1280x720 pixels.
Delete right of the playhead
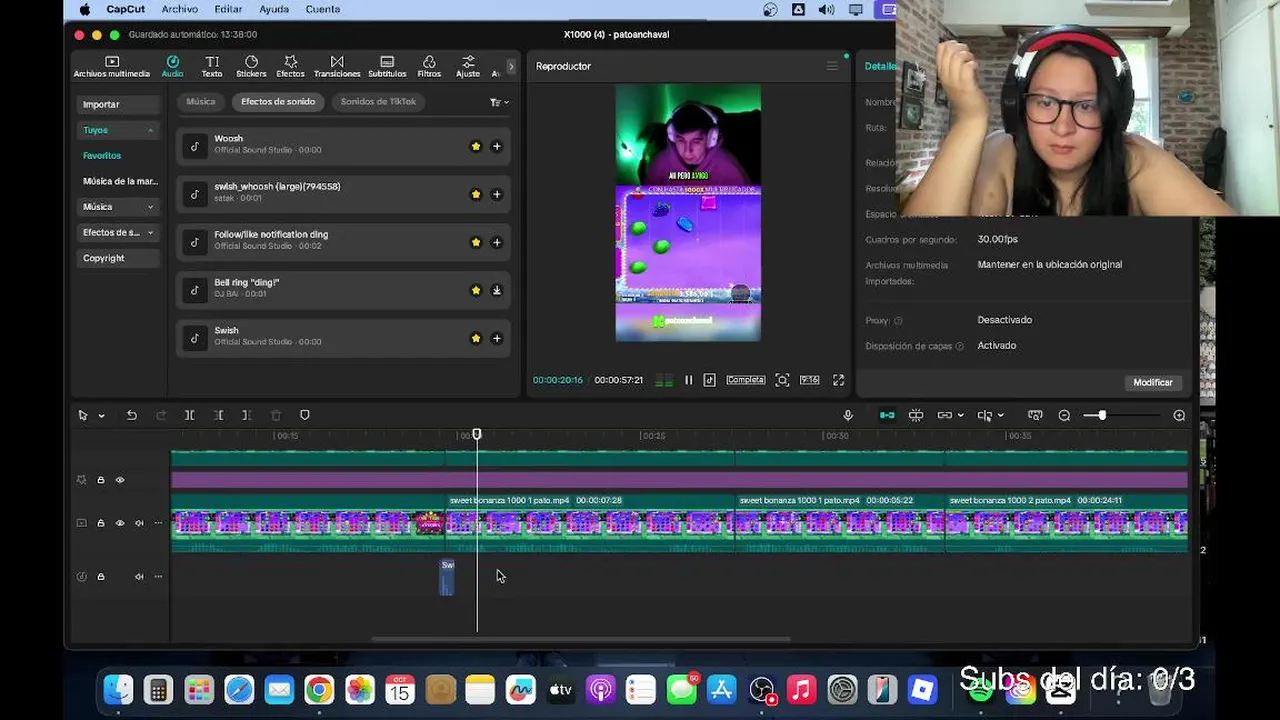(246, 415)
